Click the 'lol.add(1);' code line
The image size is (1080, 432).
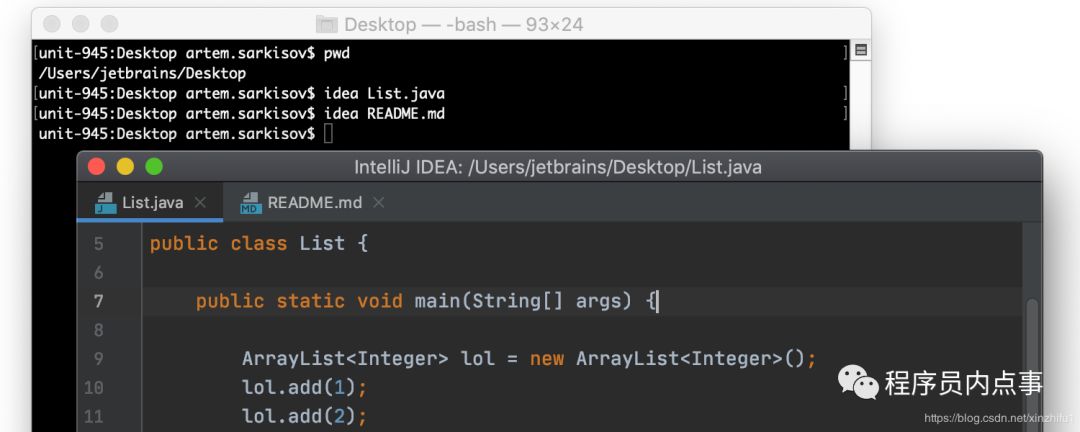(304, 388)
